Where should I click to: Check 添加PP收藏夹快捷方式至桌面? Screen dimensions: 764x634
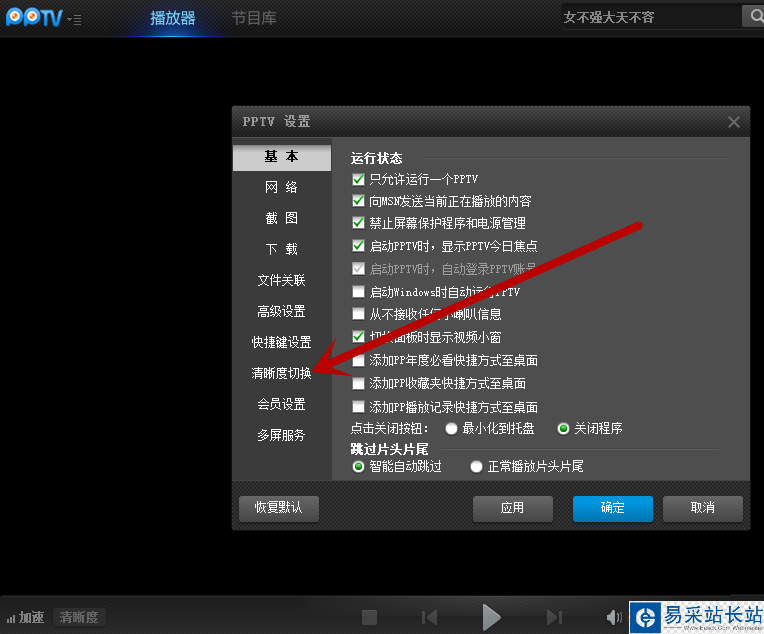point(358,384)
